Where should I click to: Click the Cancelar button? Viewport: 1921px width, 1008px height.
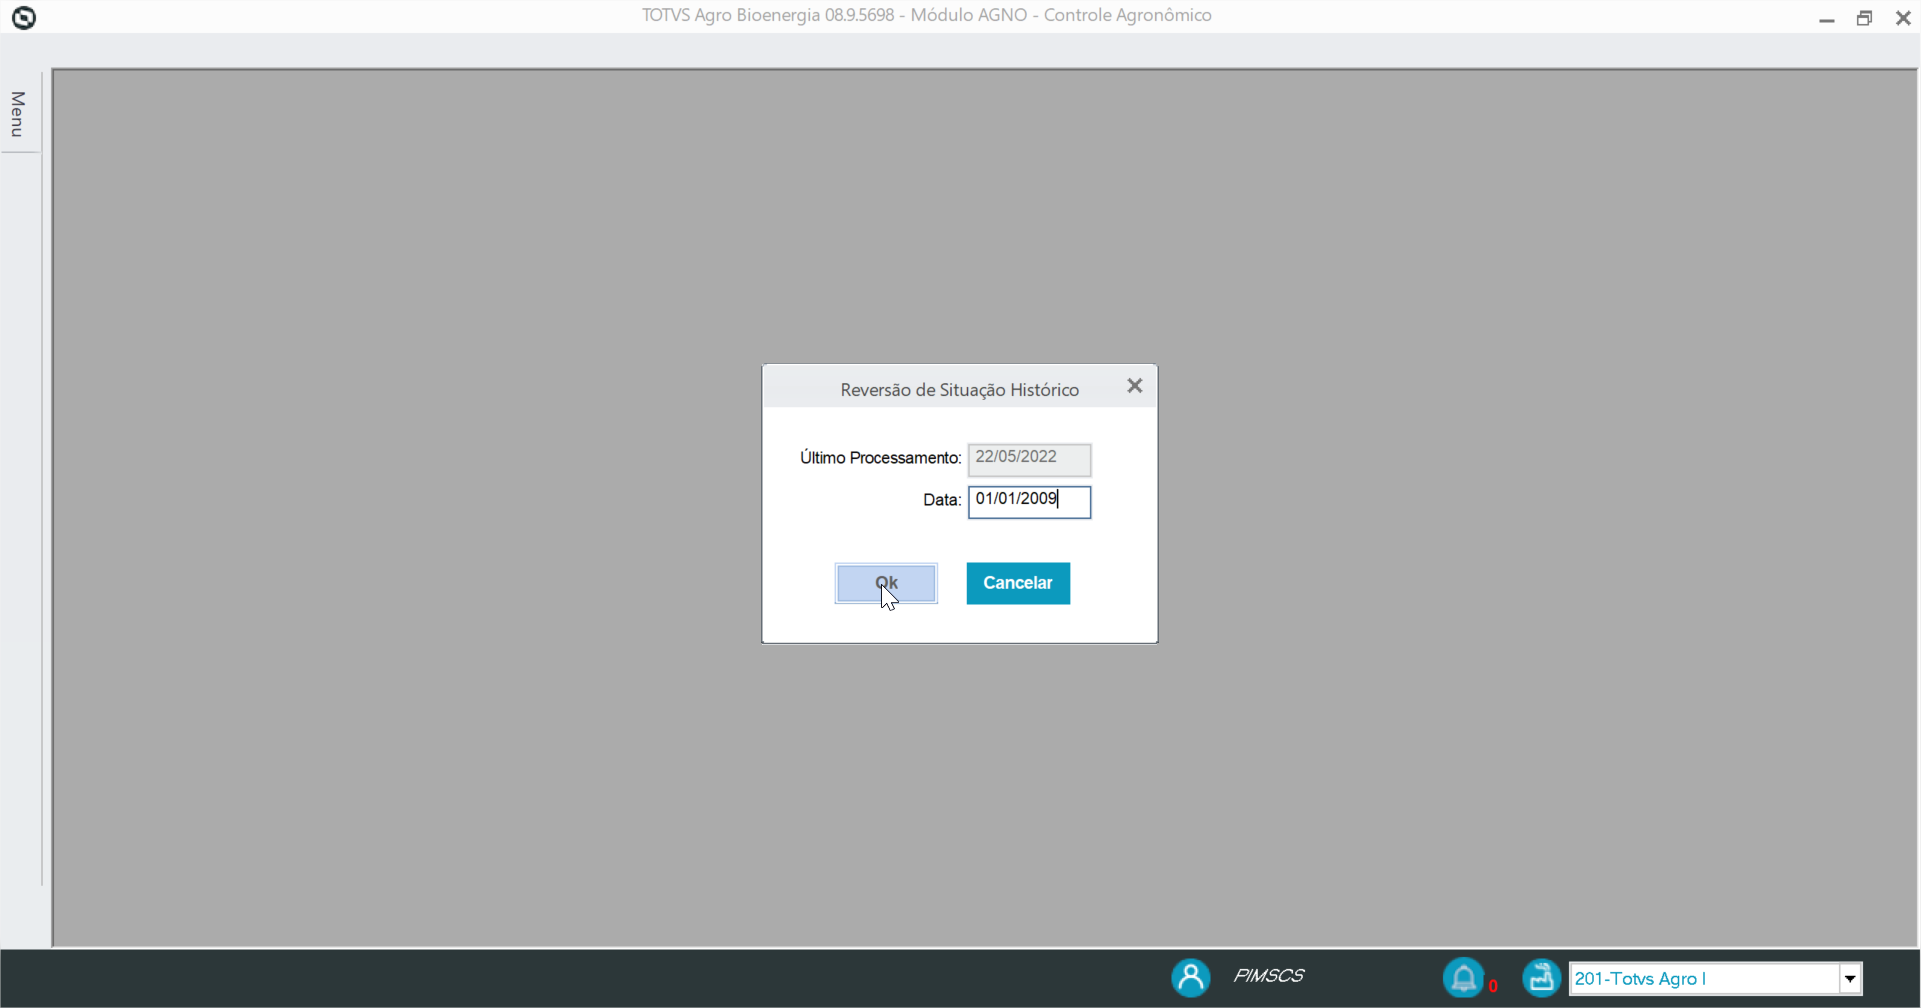click(x=1018, y=583)
